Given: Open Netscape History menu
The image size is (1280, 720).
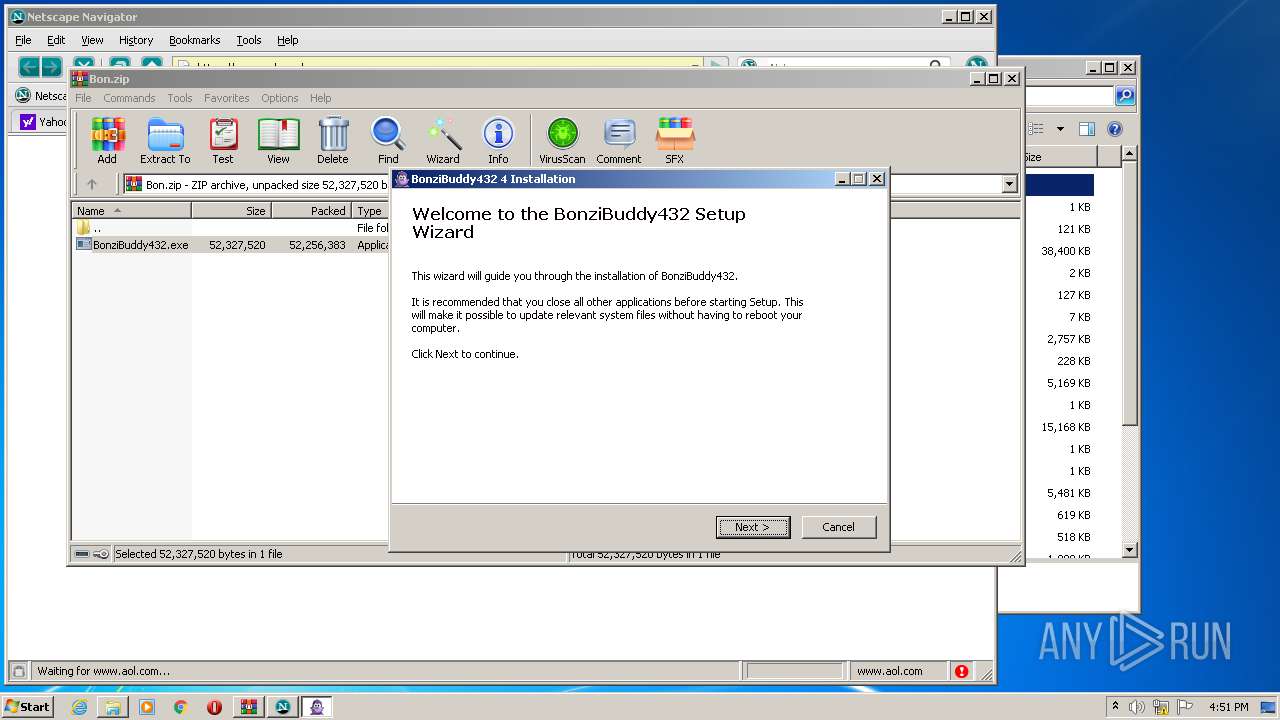Looking at the screenshot, I should tap(136, 40).
